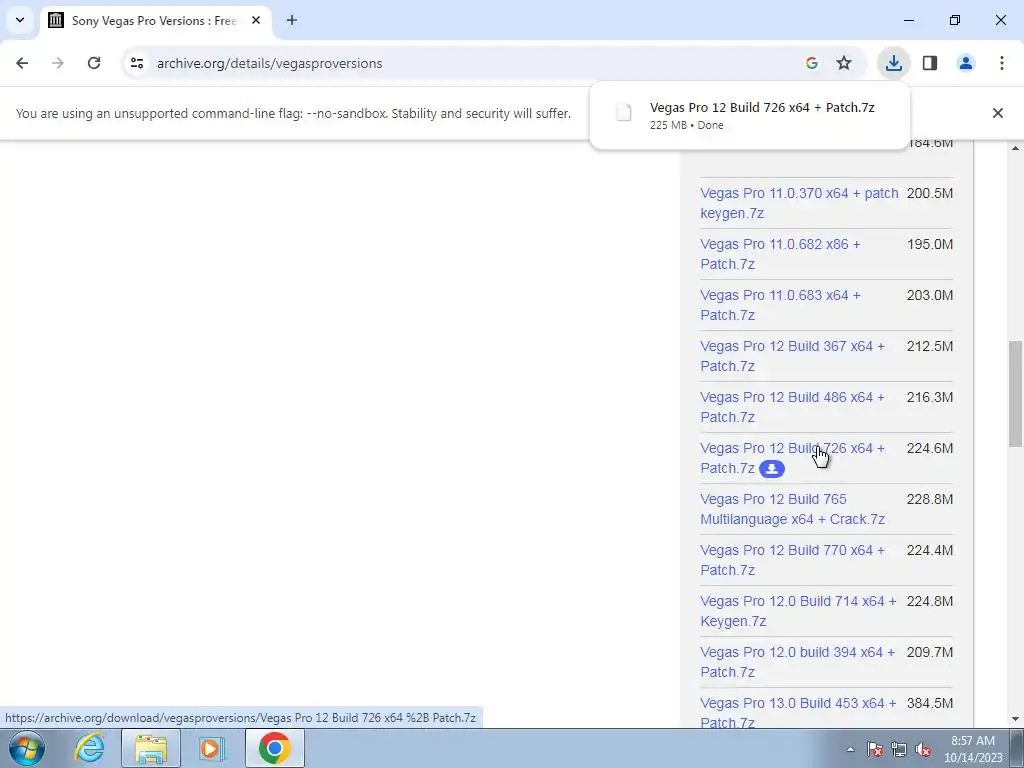Download Vegas Pro 11.0.370 x64 patch keygen
1024x768 pixels.
(x=799, y=203)
